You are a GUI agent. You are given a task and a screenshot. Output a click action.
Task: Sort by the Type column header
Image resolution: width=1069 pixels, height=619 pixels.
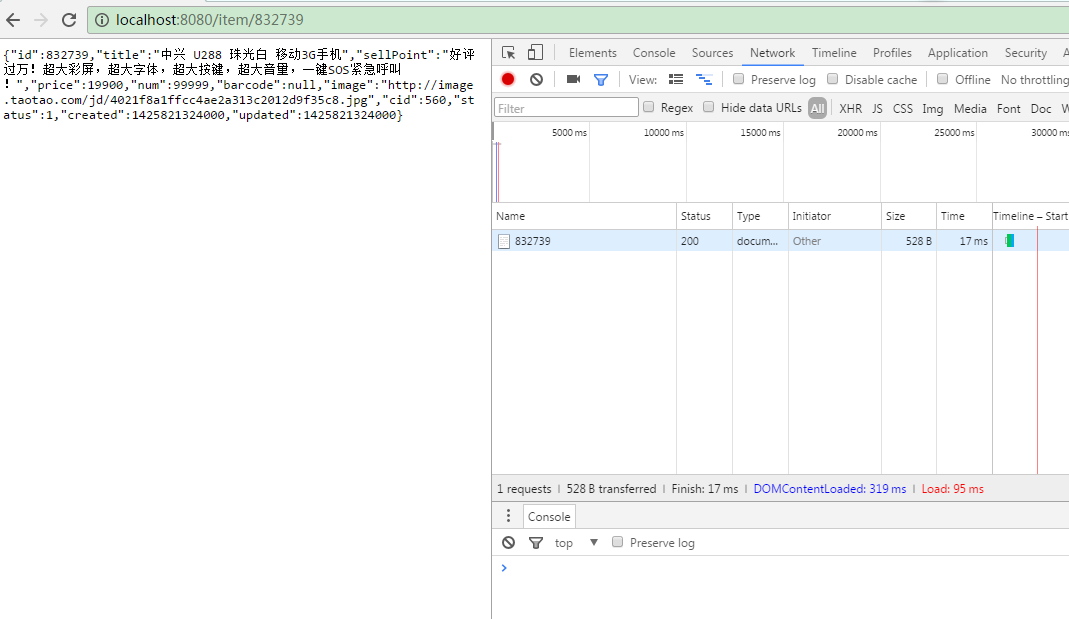pyautogui.click(x=760, y=216)
